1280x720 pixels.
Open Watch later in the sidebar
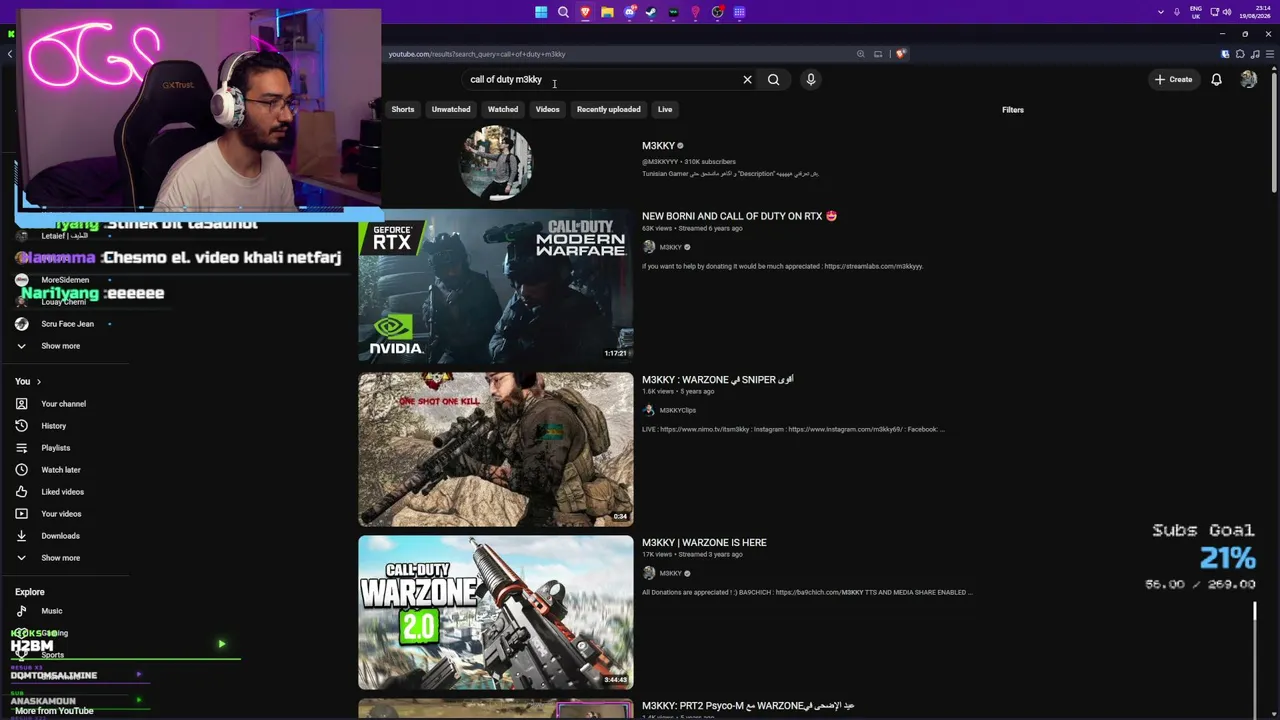click(x=61, y=470)
